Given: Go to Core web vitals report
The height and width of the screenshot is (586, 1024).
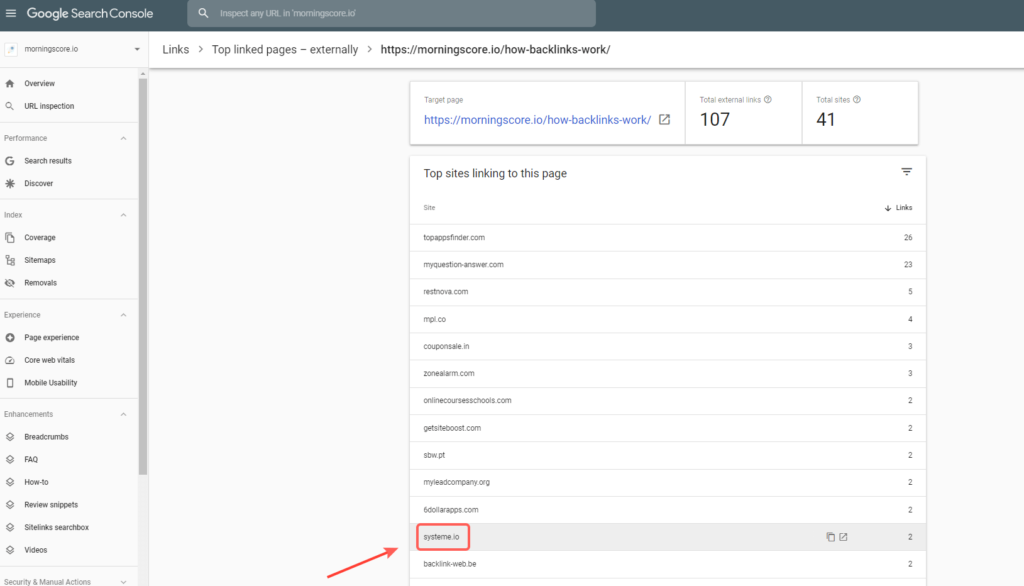Looking at the screenshot, I should 49,360.
